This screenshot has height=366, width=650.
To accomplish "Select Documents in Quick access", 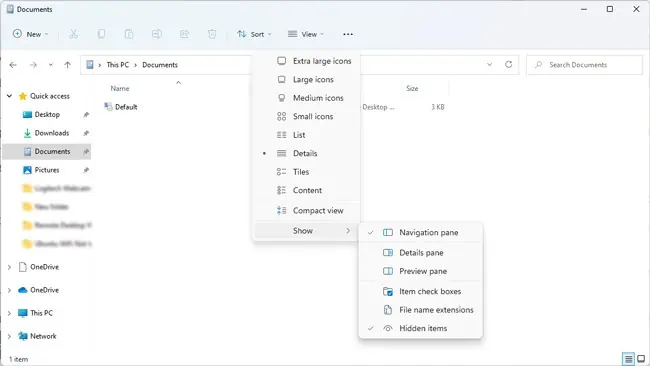I will (47, 152).
